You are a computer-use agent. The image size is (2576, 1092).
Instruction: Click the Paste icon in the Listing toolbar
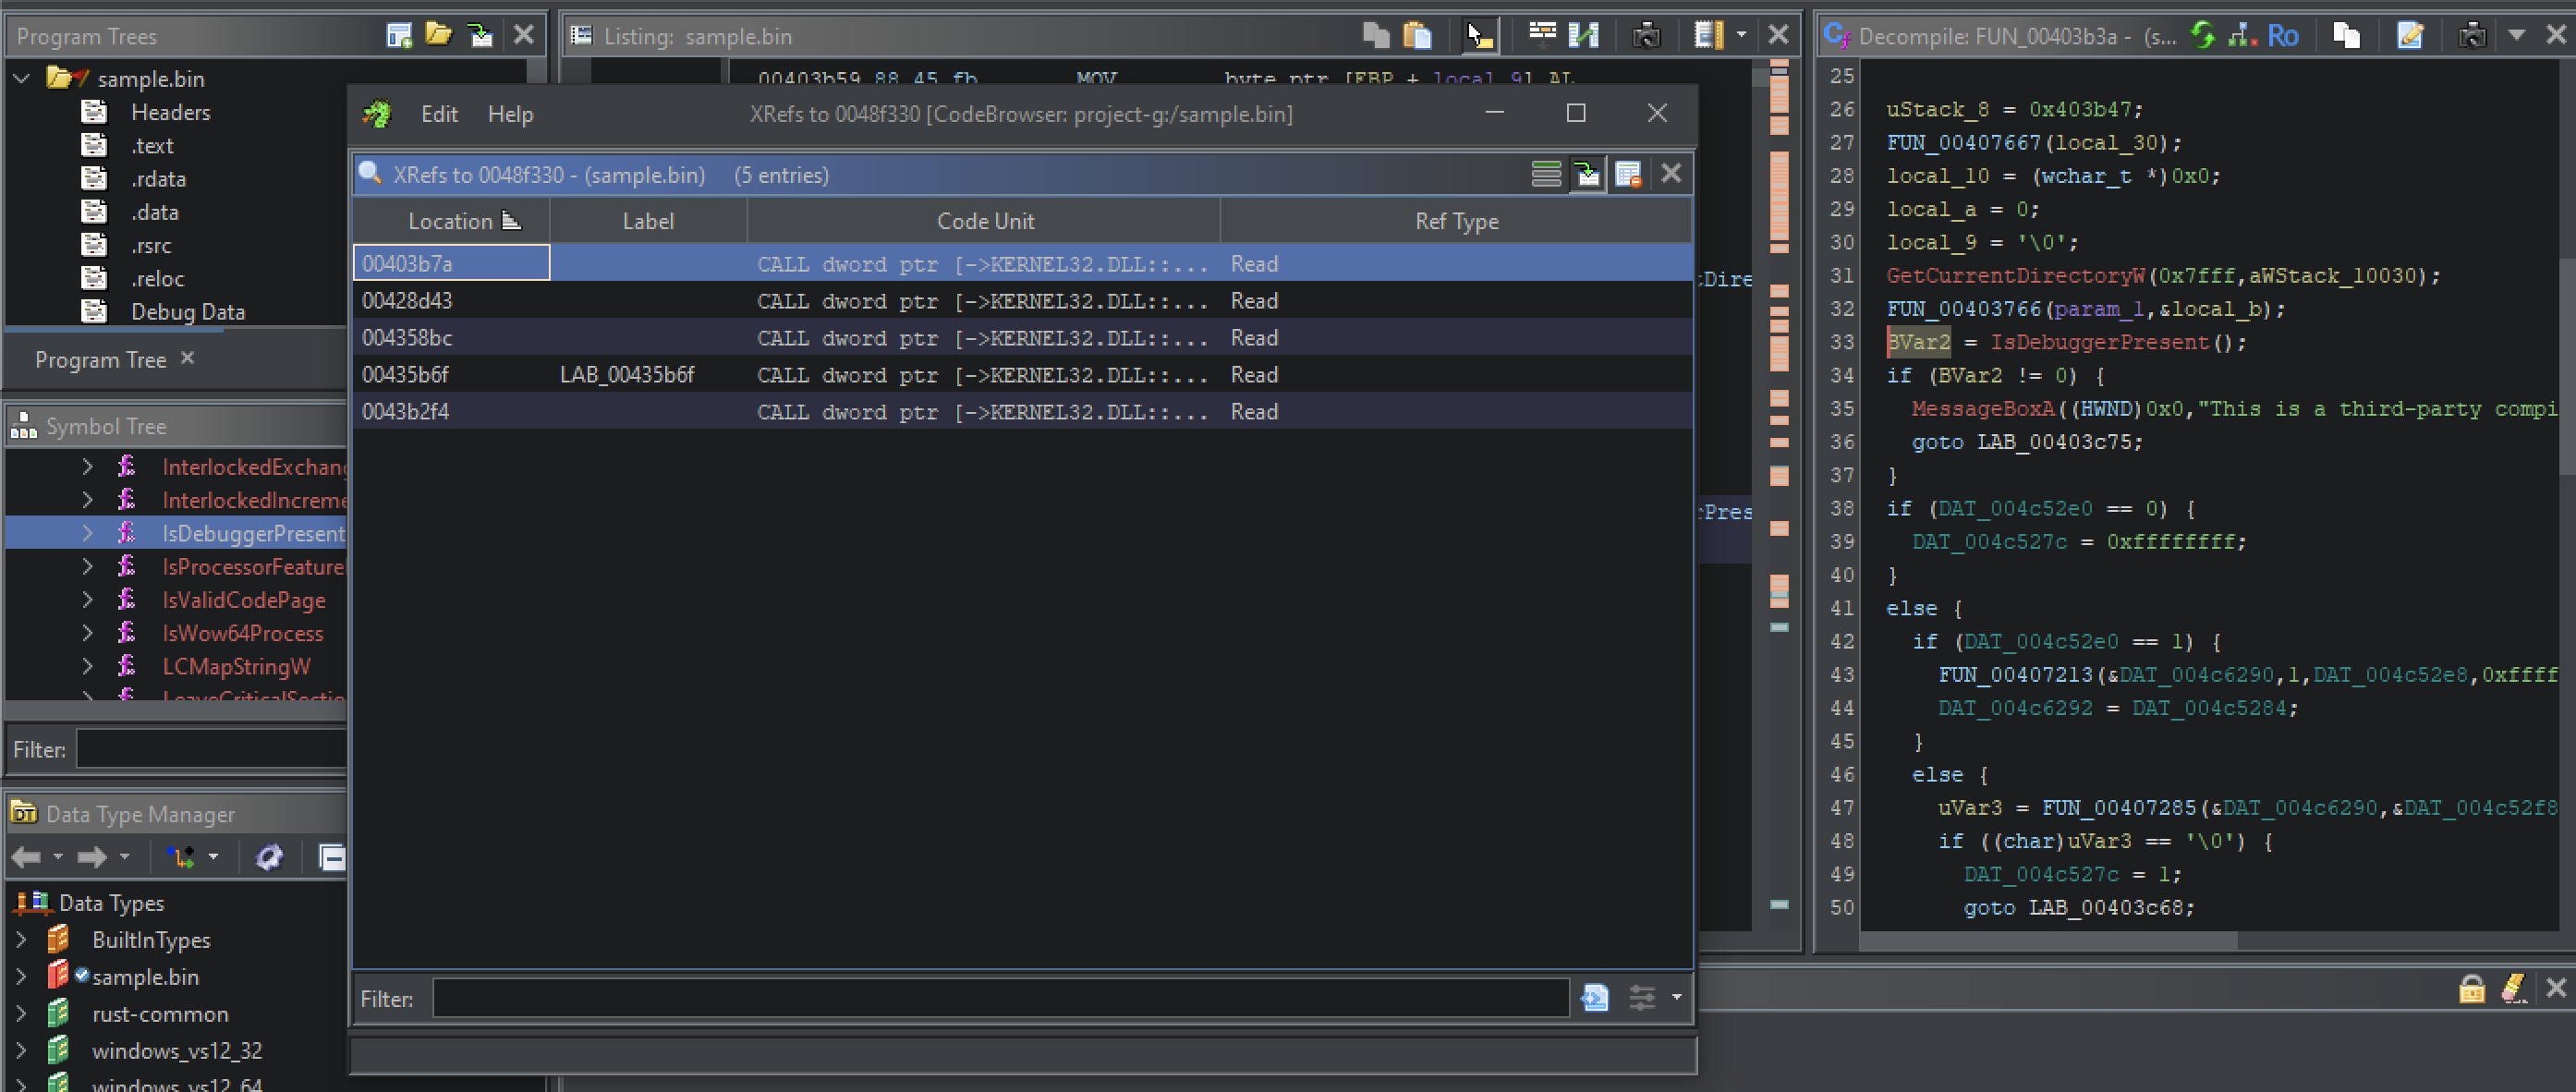1417,36
